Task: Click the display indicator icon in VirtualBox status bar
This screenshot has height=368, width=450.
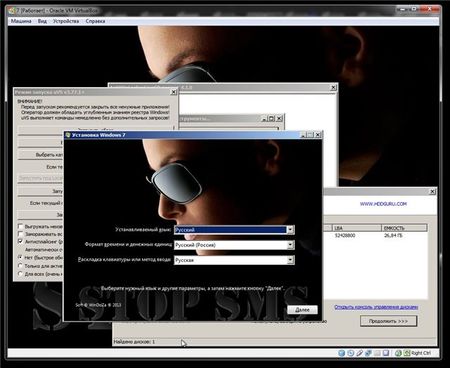Action: [386, 353]
